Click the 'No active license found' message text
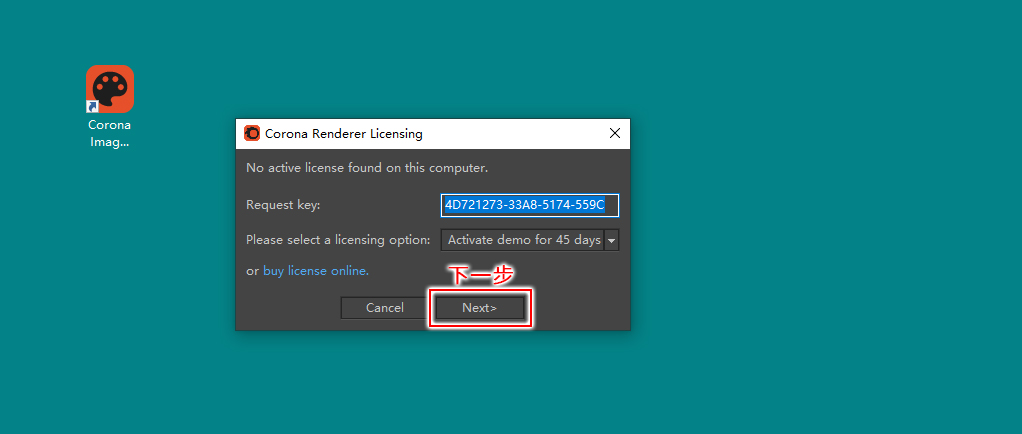Image resolution: width=1022 pixels, height=434 pixels. pos(367,168)
